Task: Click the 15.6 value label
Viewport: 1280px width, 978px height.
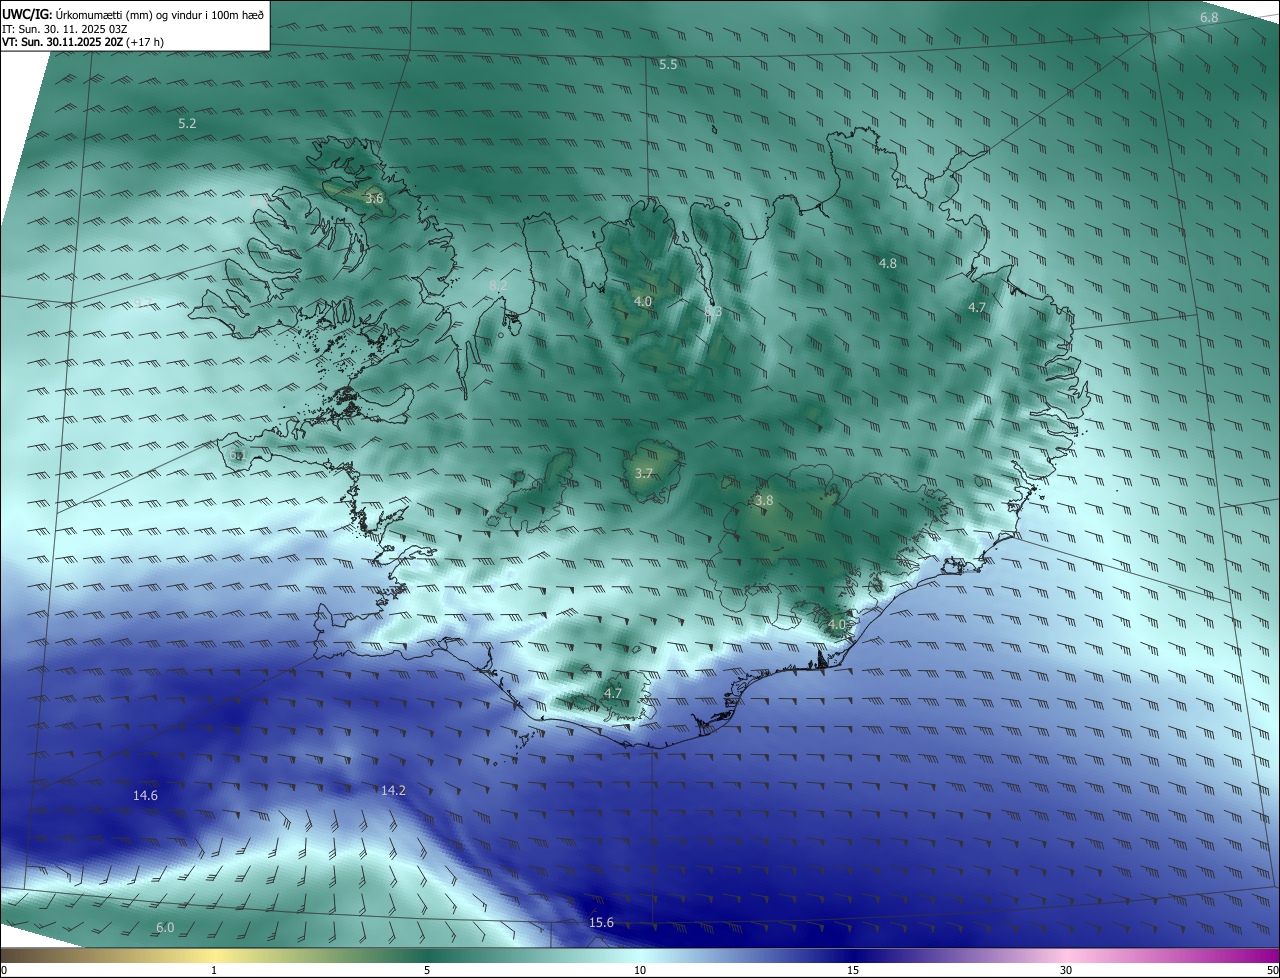Action: (601, 922)
